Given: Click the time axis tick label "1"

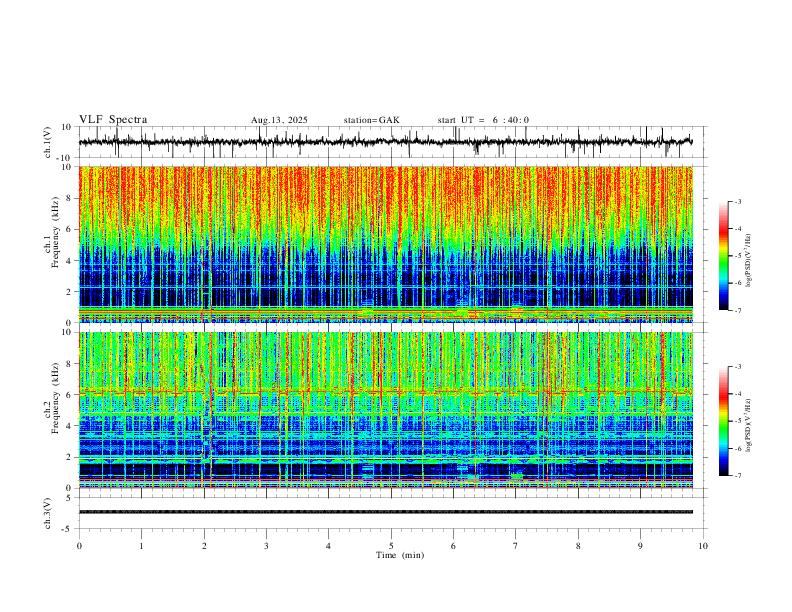Looking at the screenshot, I should coord(142,546).
